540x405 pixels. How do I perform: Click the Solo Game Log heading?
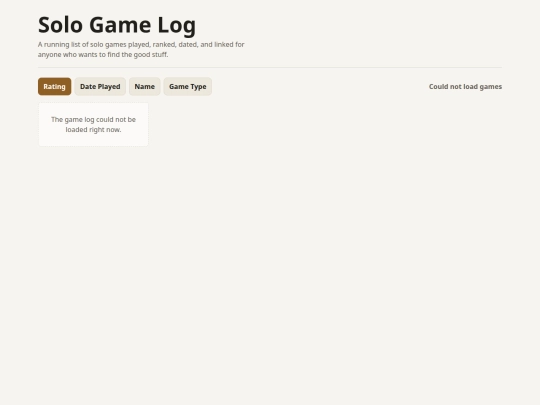click(117, 25)
